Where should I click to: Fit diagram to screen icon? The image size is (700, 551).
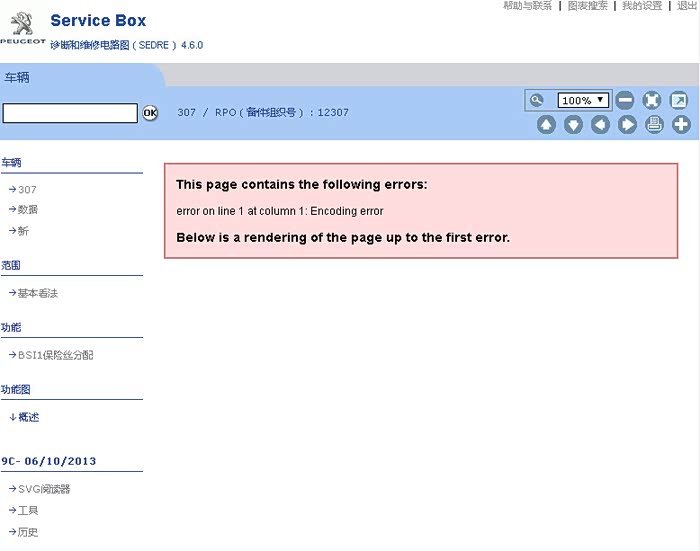pos(652,100)
